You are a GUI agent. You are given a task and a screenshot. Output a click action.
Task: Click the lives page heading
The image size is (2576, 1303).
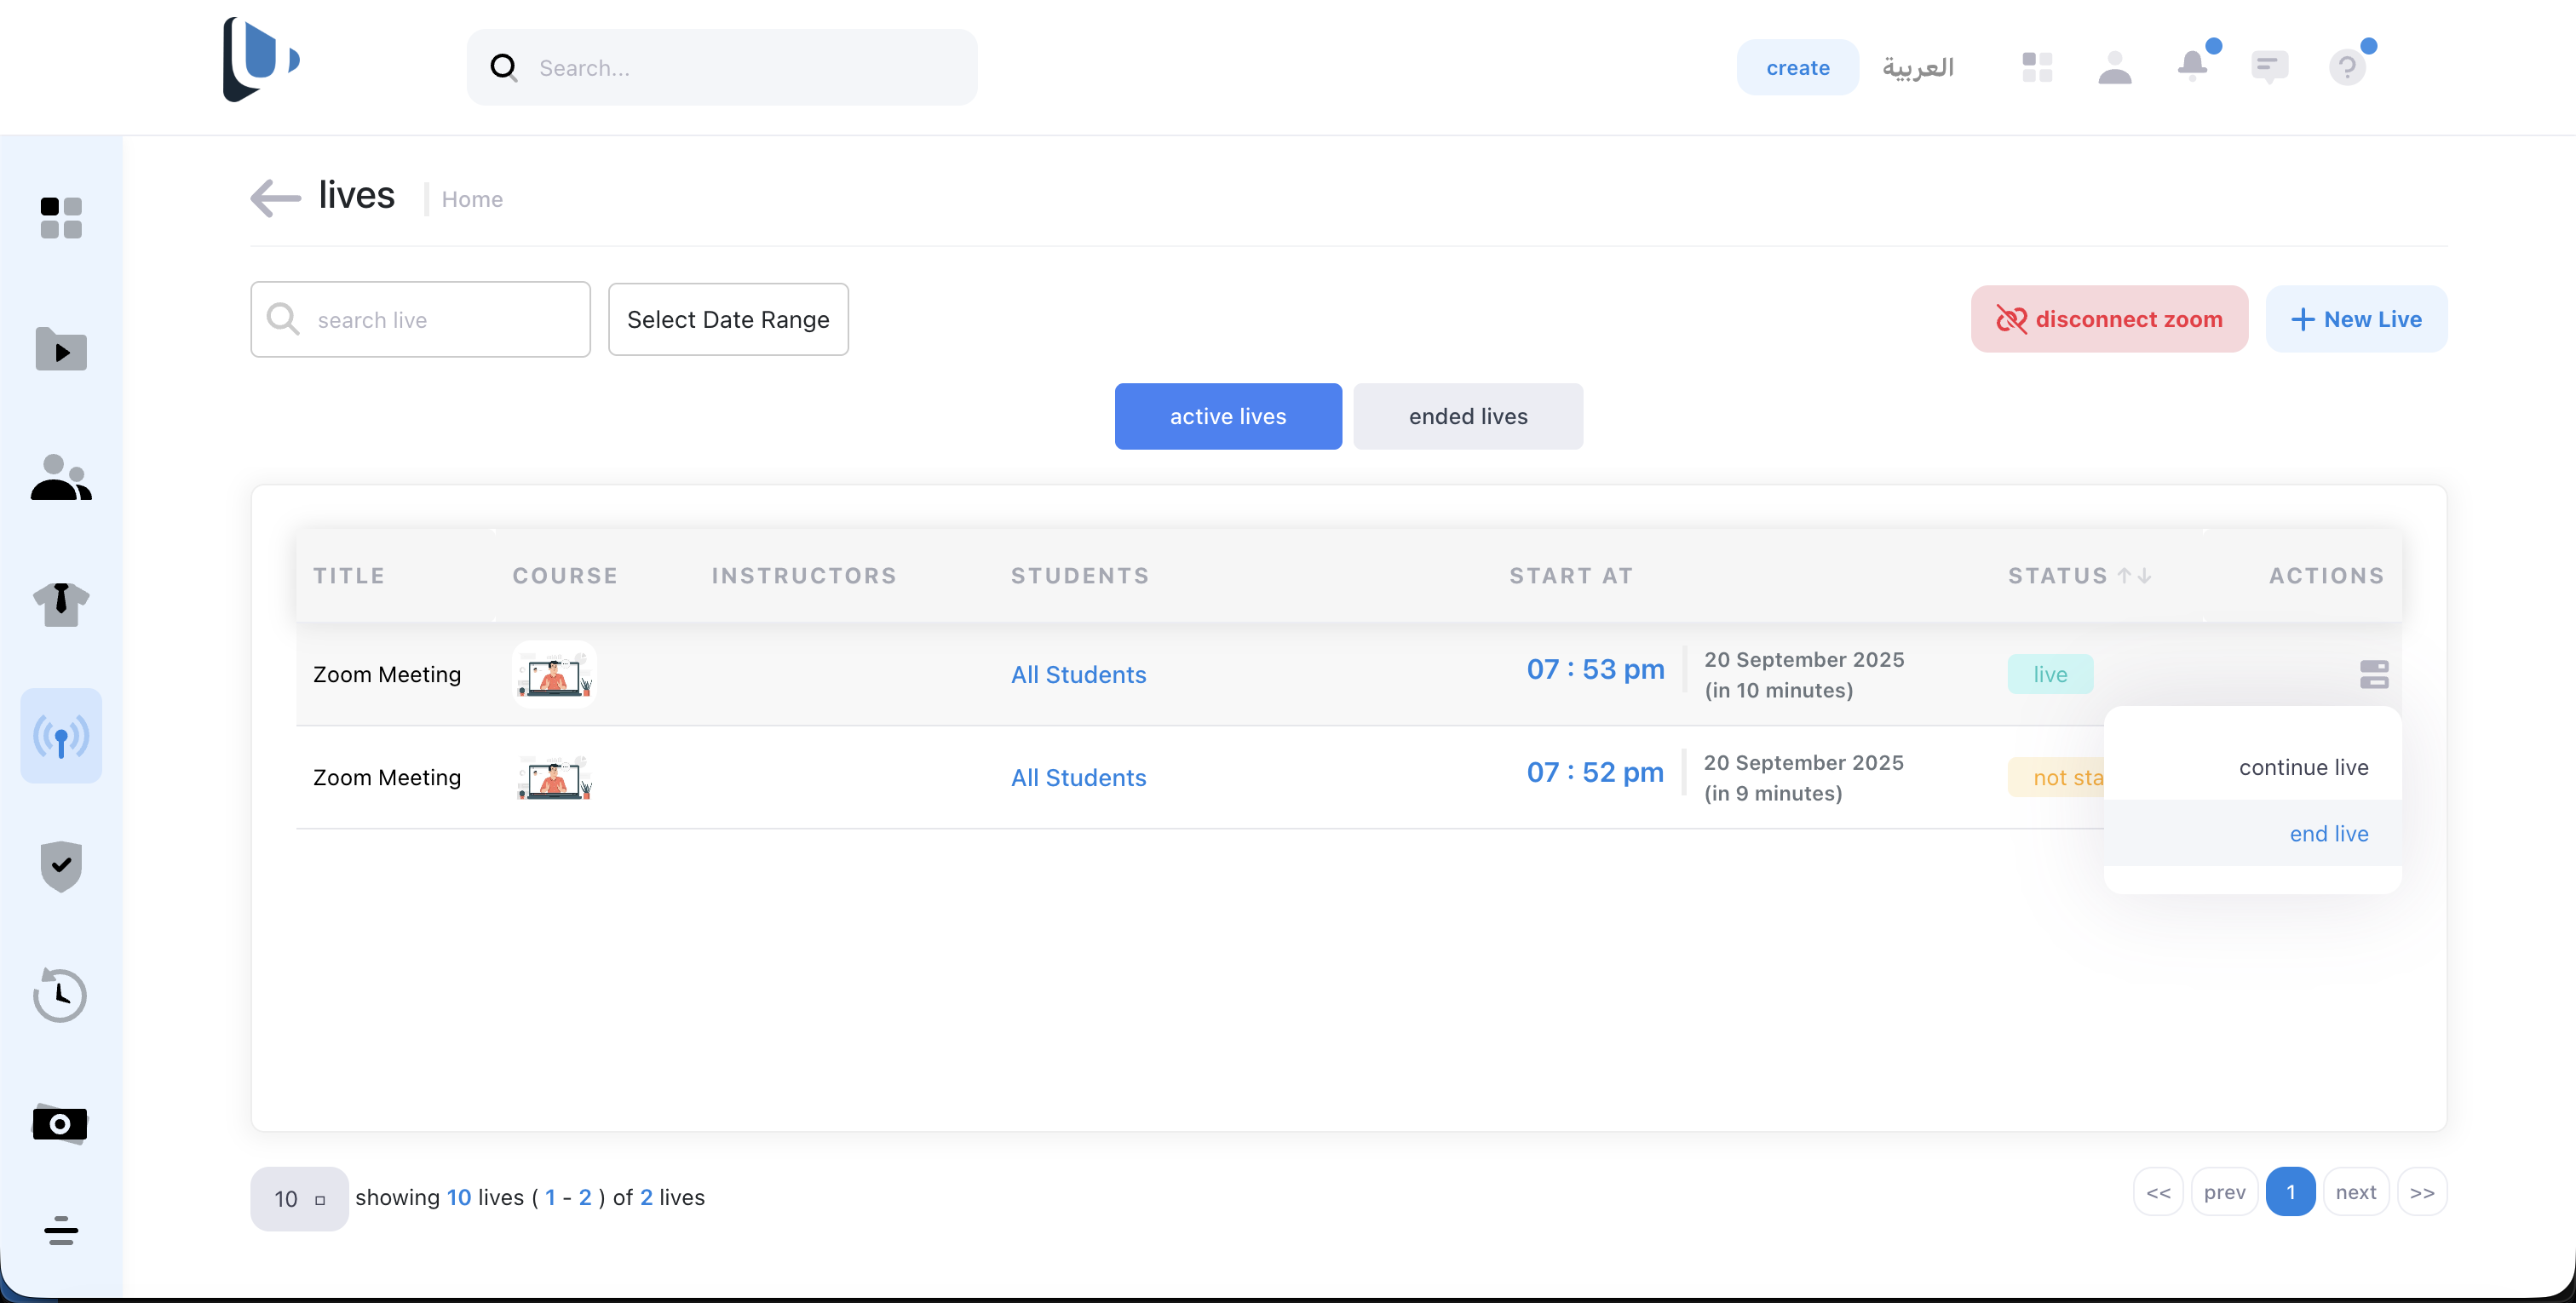(357, 195)
